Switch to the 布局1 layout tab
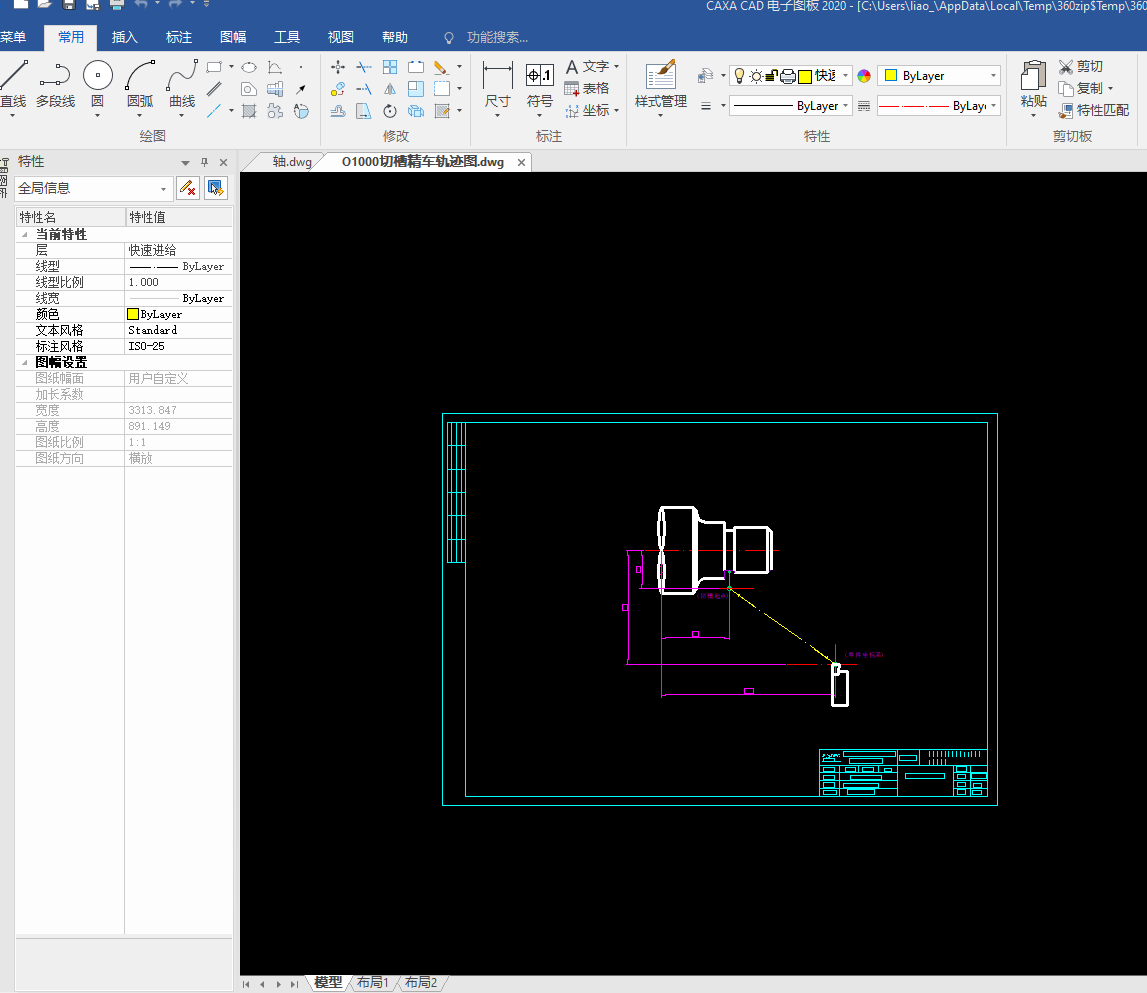Screen dimensions: 1147x993 click(x=372, y=983)
